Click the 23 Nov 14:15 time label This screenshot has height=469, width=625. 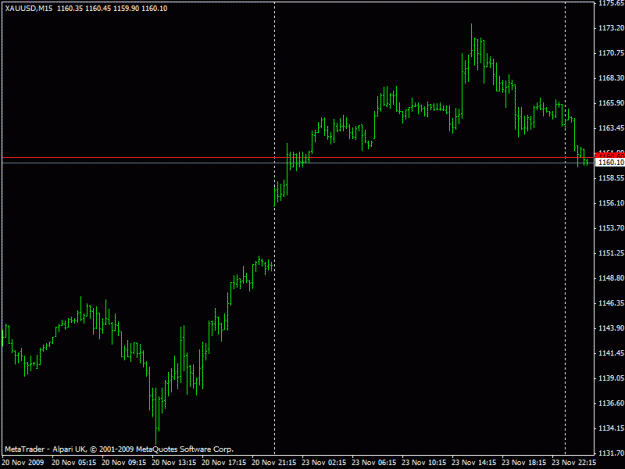(474, 463)
